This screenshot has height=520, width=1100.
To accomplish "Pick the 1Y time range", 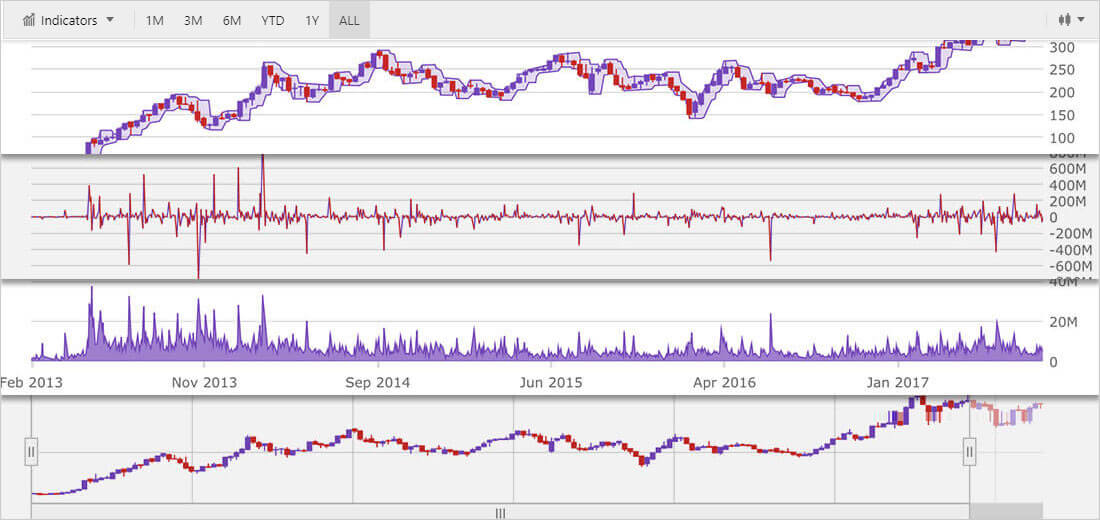I will [x=311, y=20].
